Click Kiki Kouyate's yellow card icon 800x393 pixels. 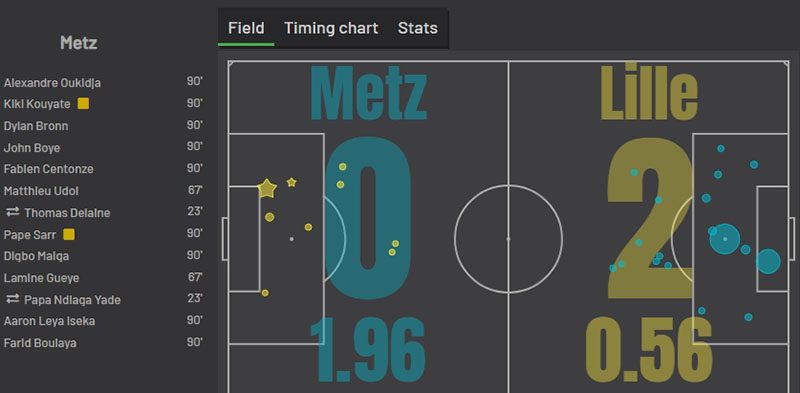tap(83, 104)
